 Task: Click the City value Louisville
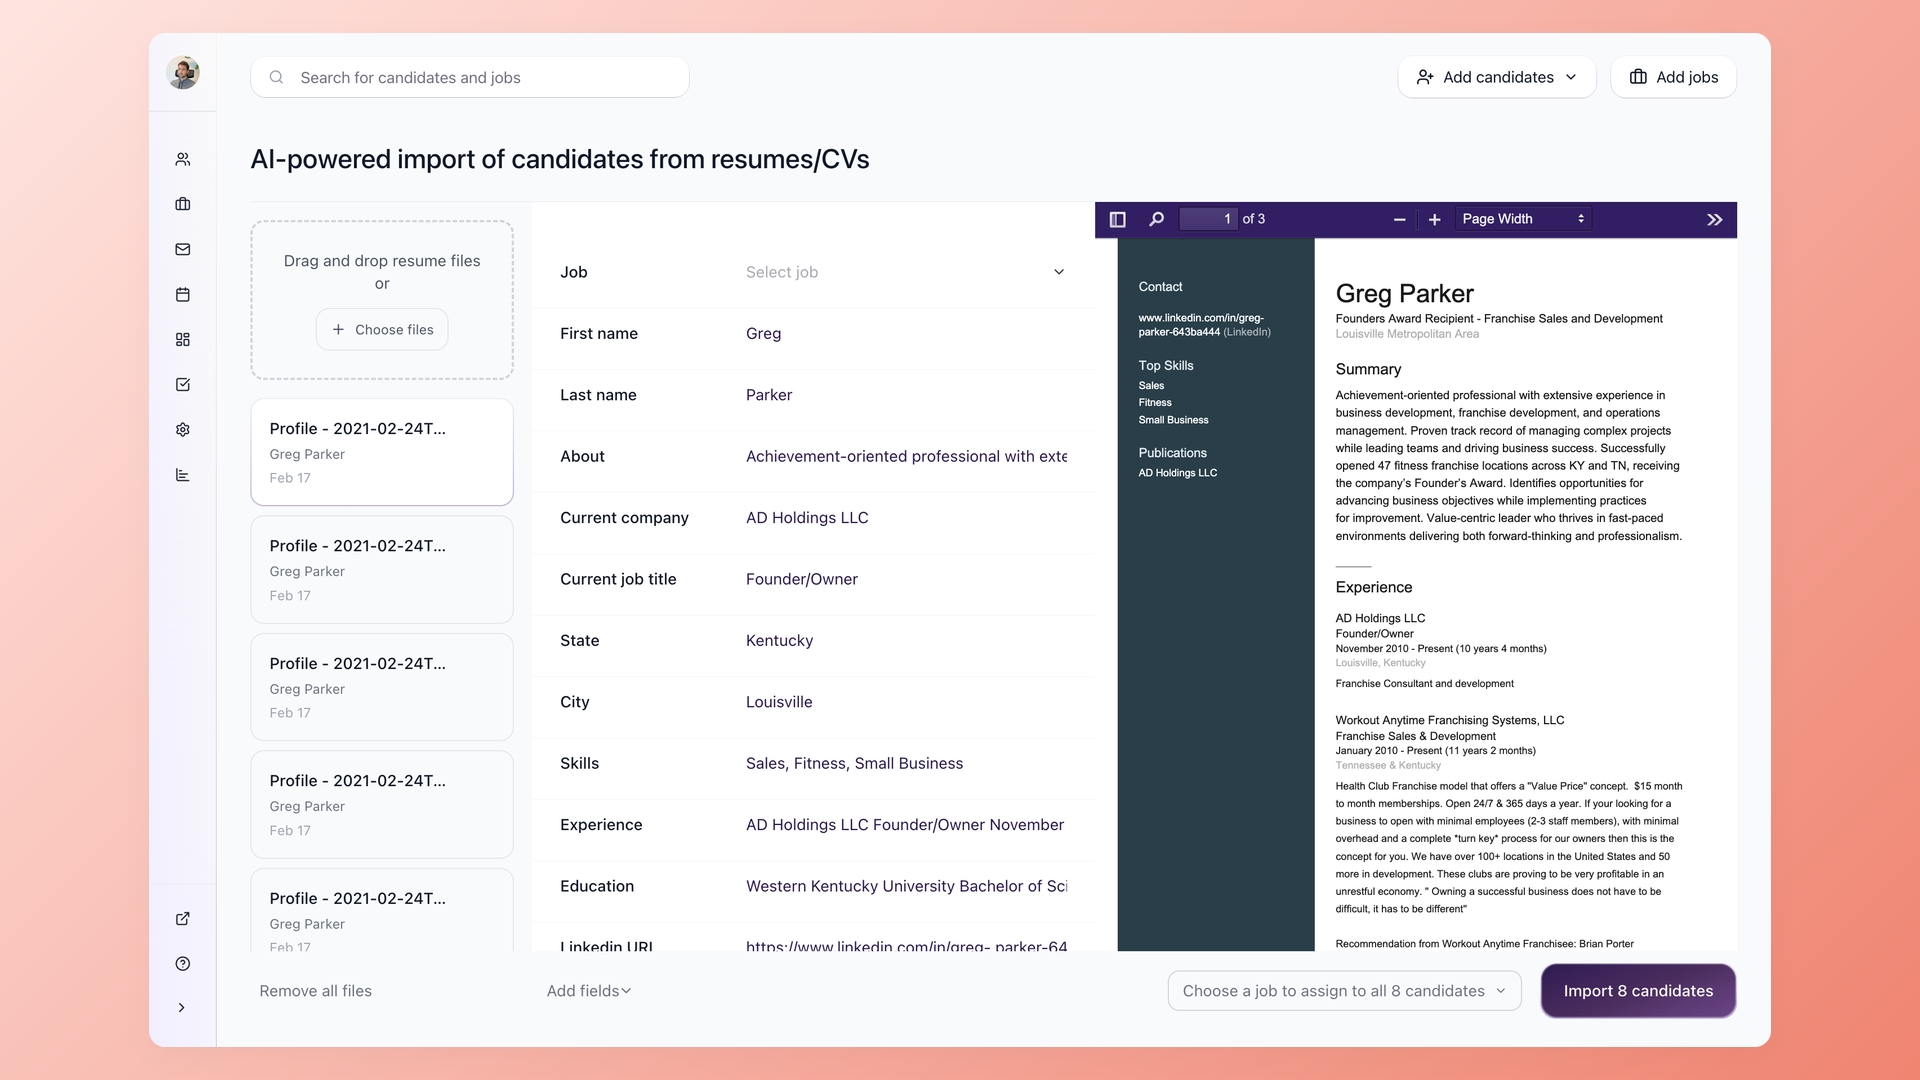[779, 702]
